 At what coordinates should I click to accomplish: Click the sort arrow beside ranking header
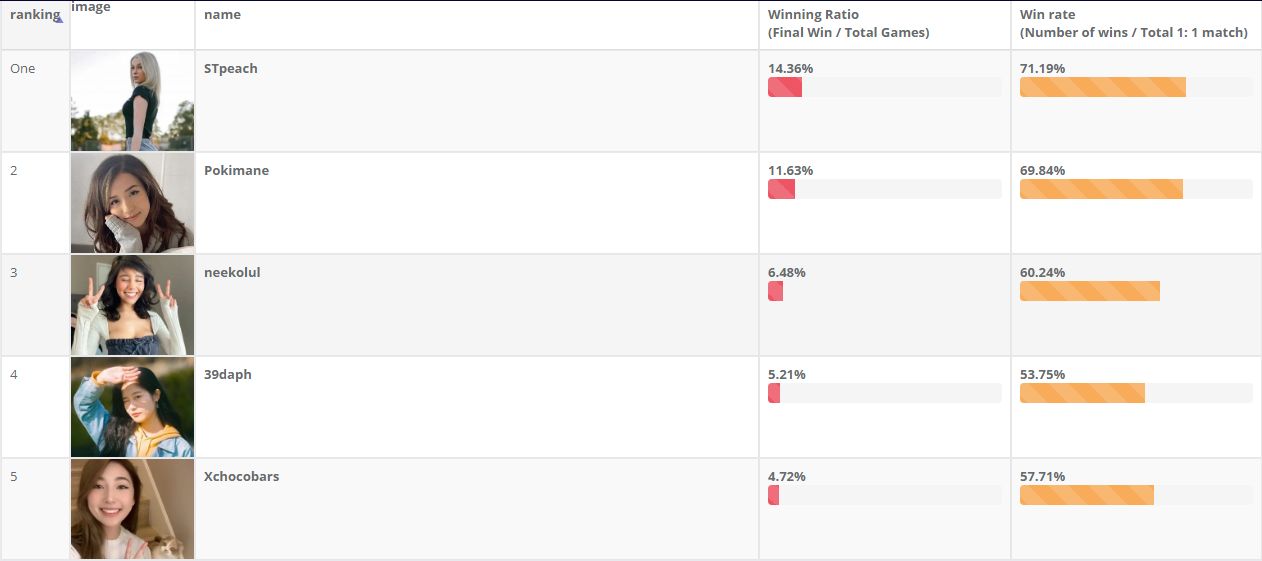coord(61,17)
